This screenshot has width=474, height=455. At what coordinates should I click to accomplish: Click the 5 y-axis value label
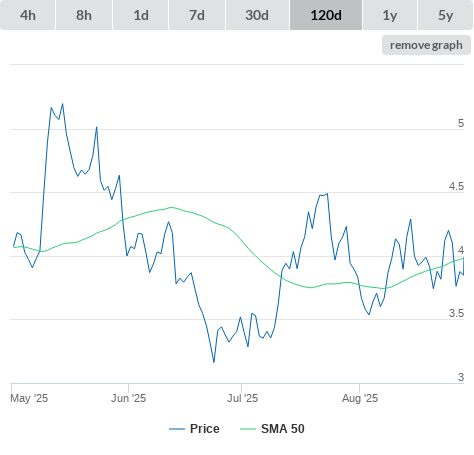tap(461, 123)
